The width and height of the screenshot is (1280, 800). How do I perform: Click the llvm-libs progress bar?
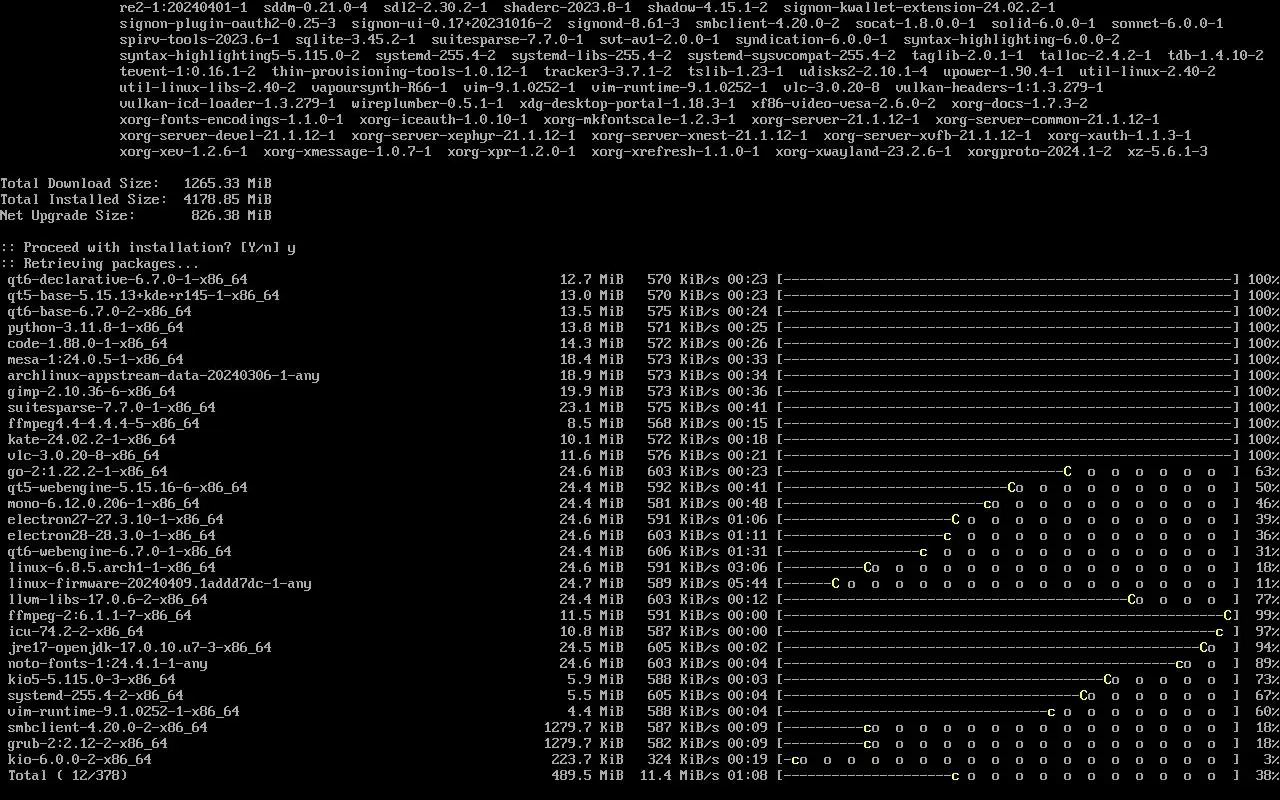(x=1008, y=599)
